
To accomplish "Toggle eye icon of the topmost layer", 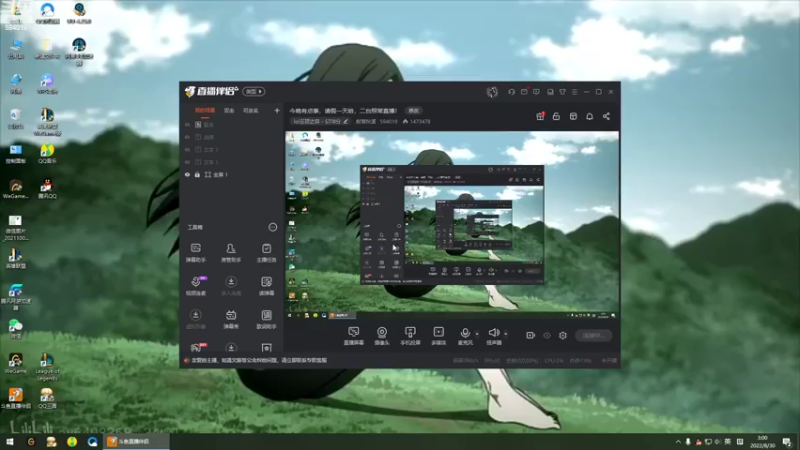I will point(187,124).
